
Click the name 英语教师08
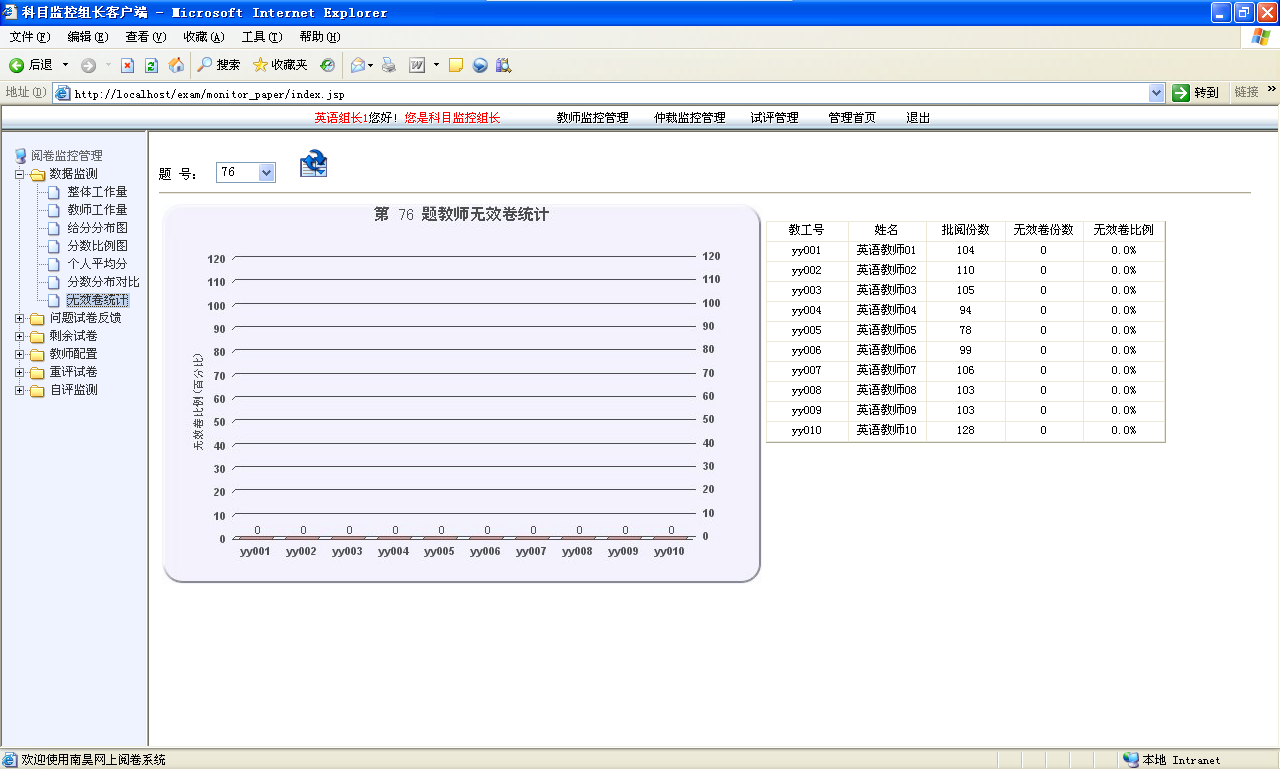pyautogui.click(x=886, y=390)
